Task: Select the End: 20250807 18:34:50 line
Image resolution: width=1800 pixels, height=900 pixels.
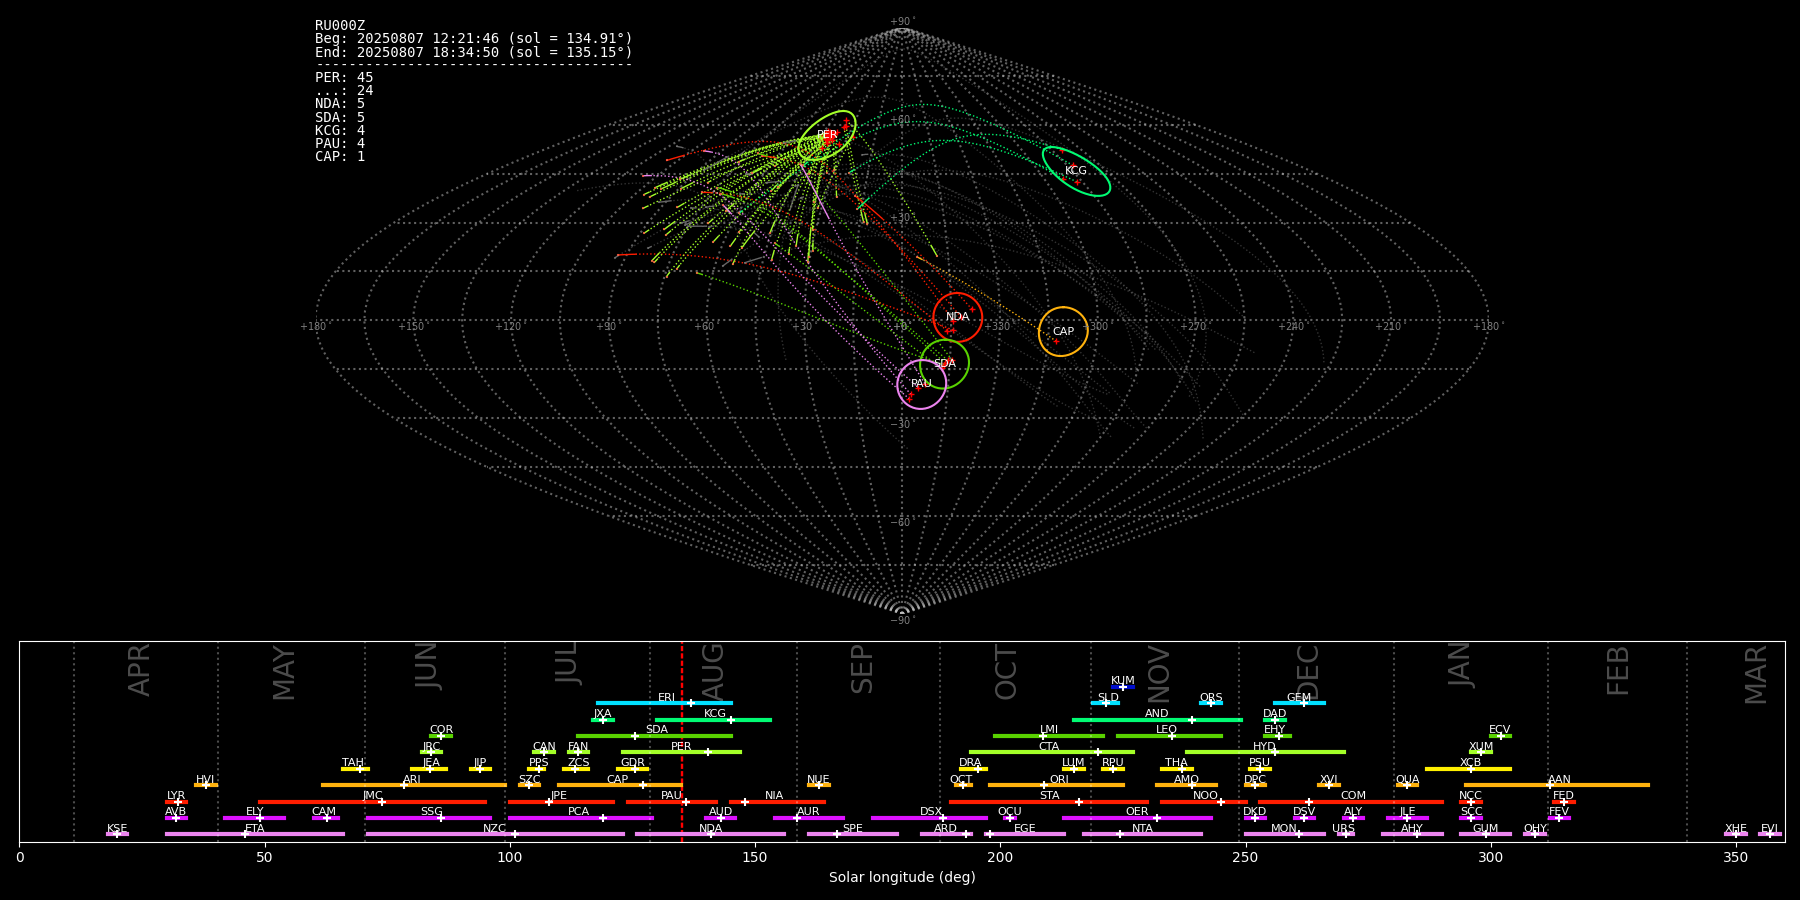Action: 474,52
